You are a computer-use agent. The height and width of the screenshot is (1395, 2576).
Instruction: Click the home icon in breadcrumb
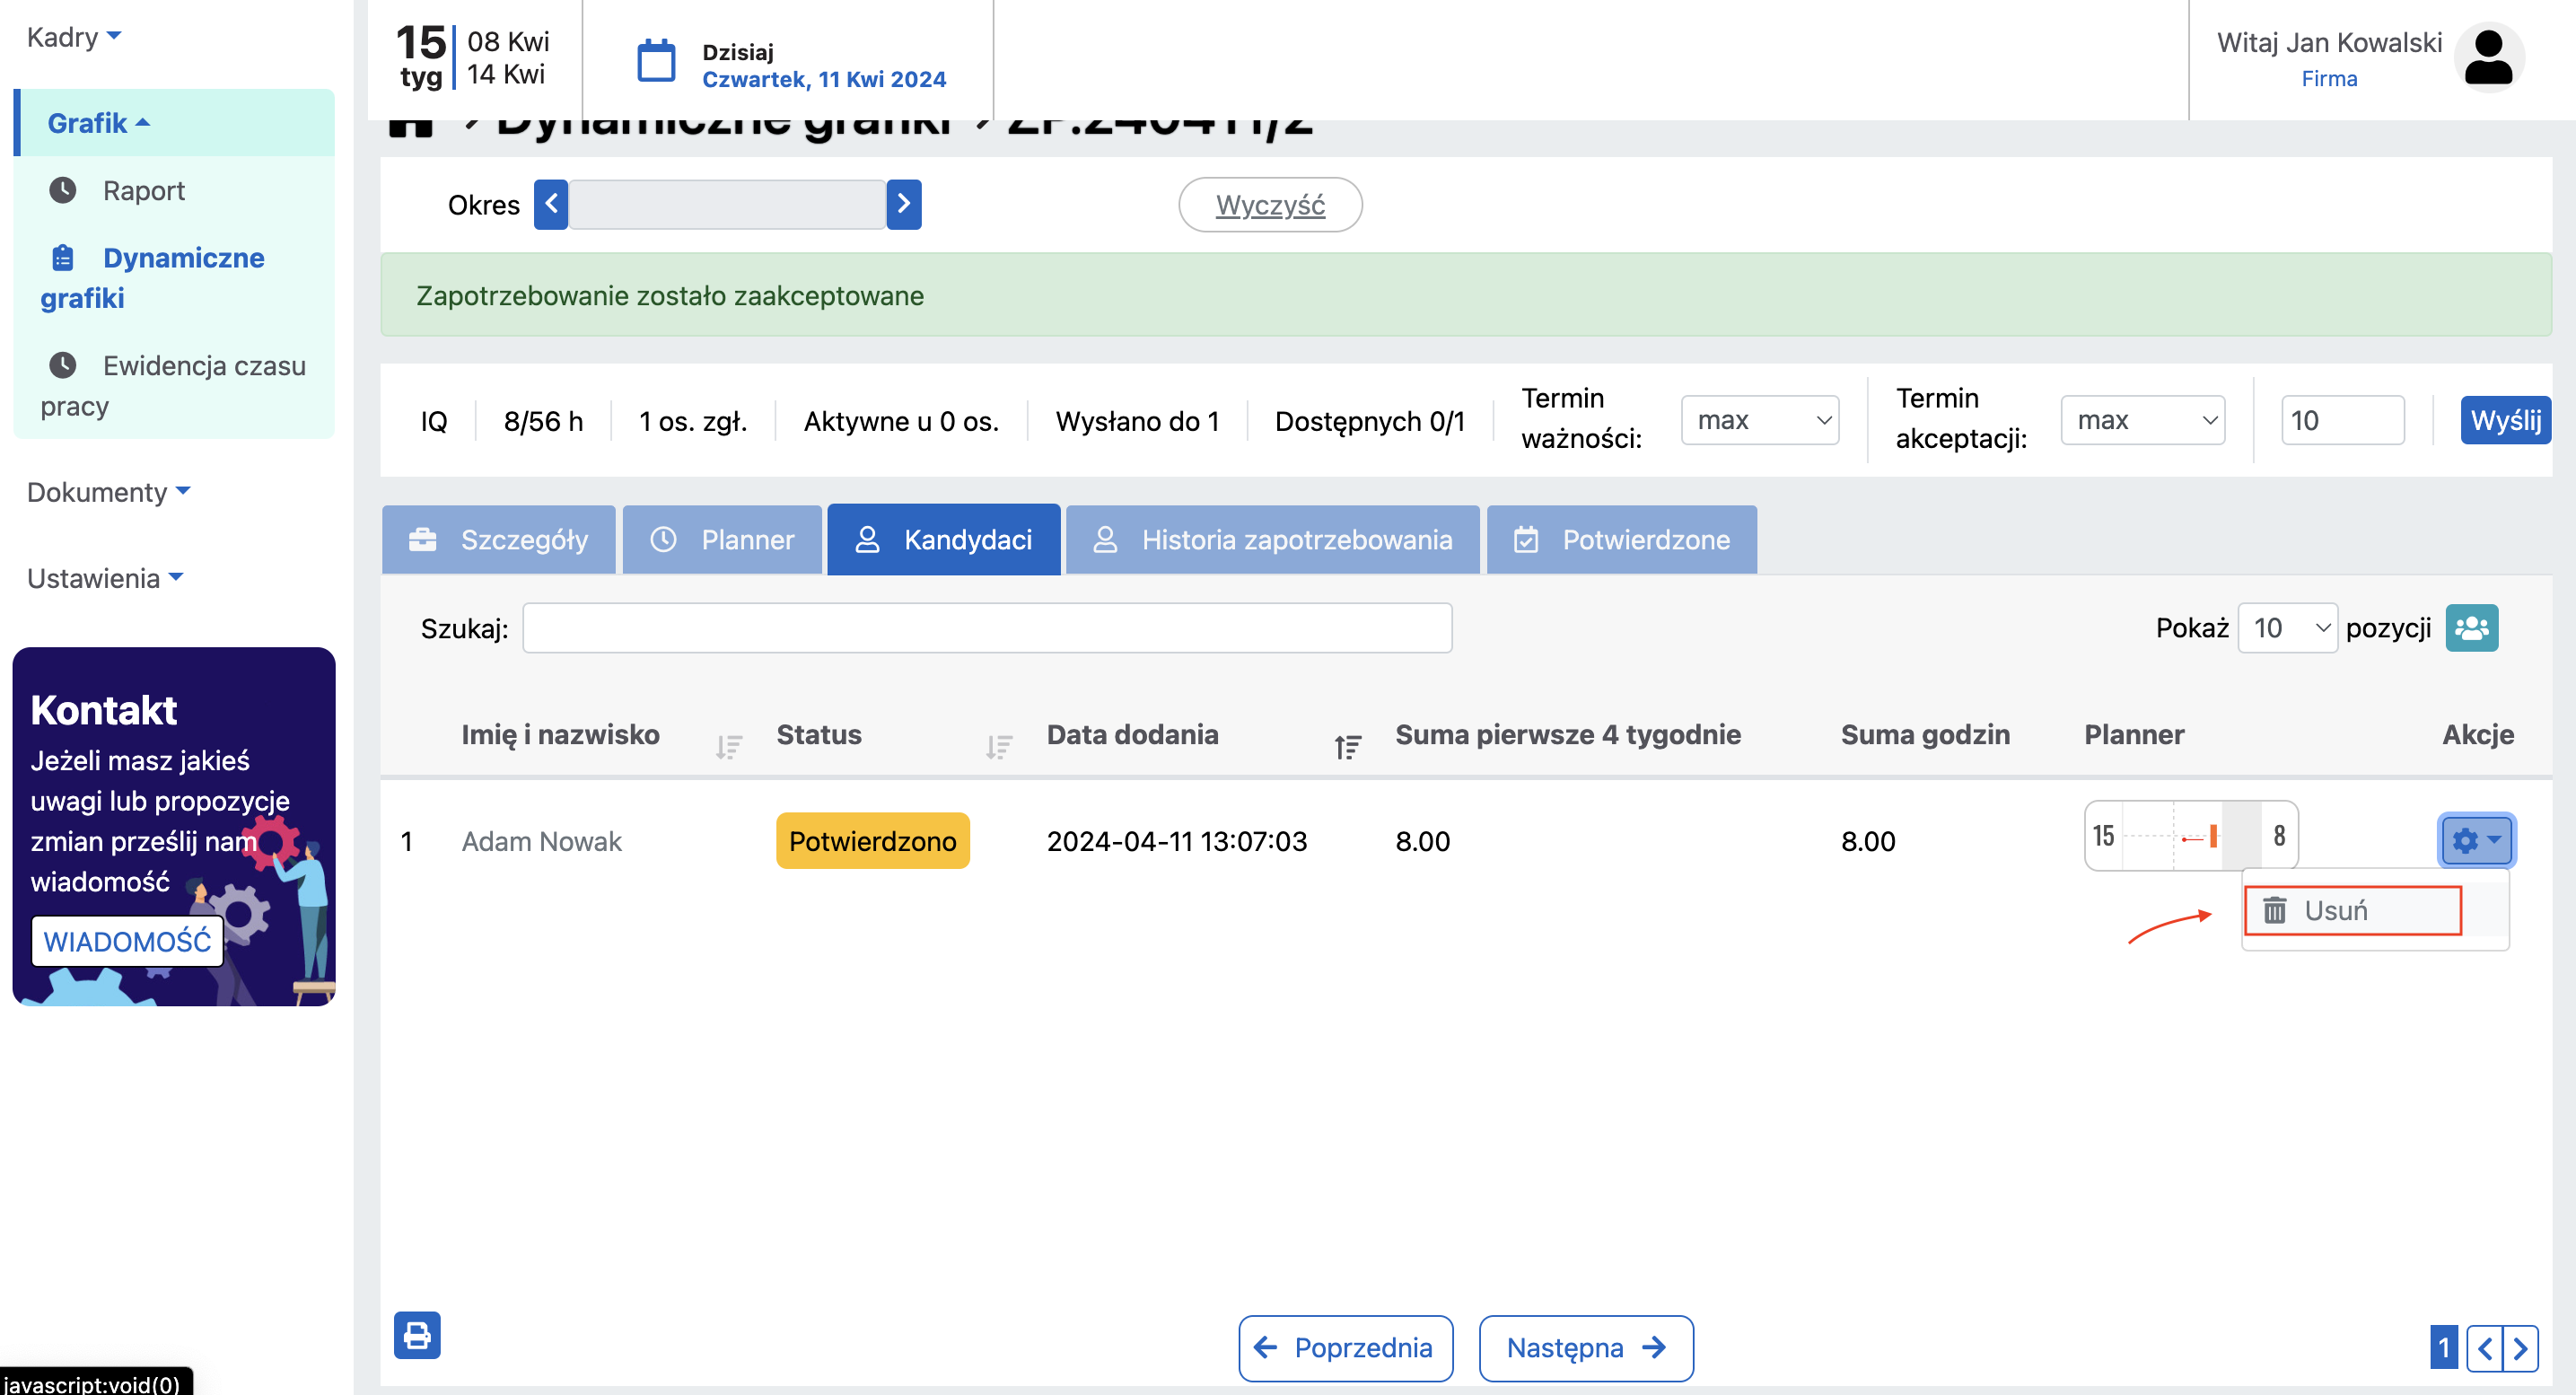tap(410, 128)
